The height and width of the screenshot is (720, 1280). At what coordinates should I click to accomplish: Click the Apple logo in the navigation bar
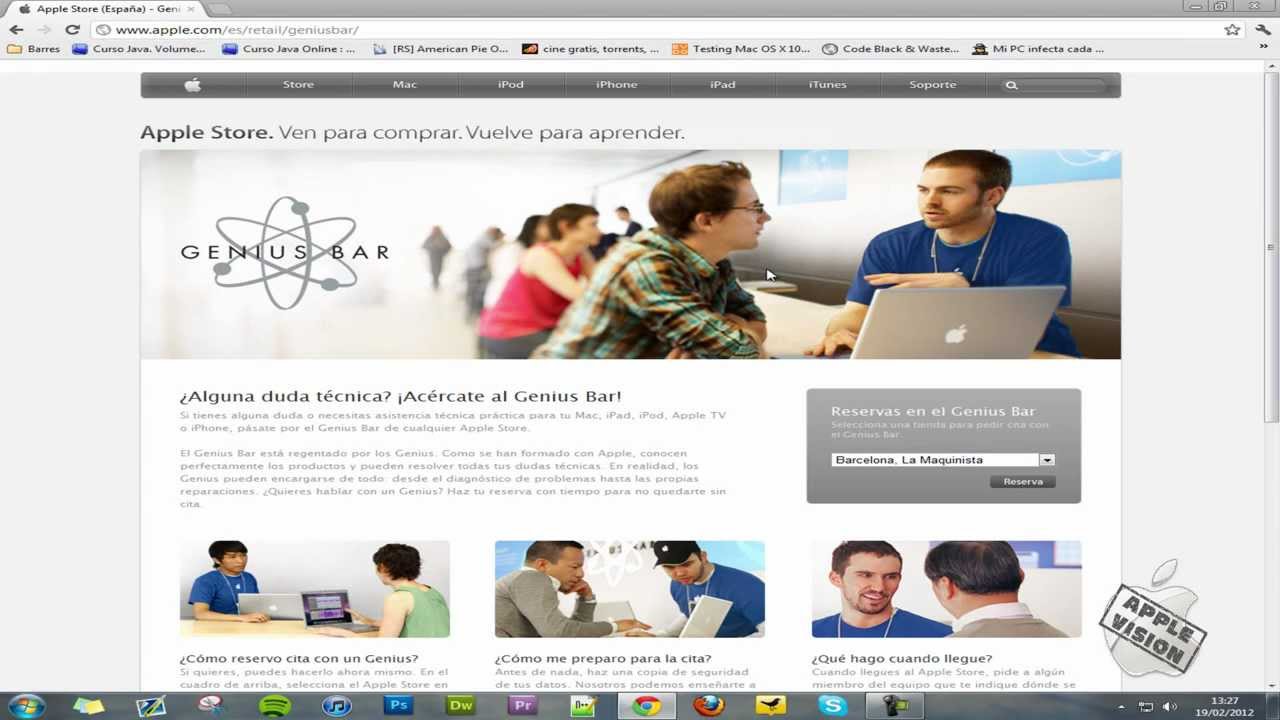click(x=192, y=85)
